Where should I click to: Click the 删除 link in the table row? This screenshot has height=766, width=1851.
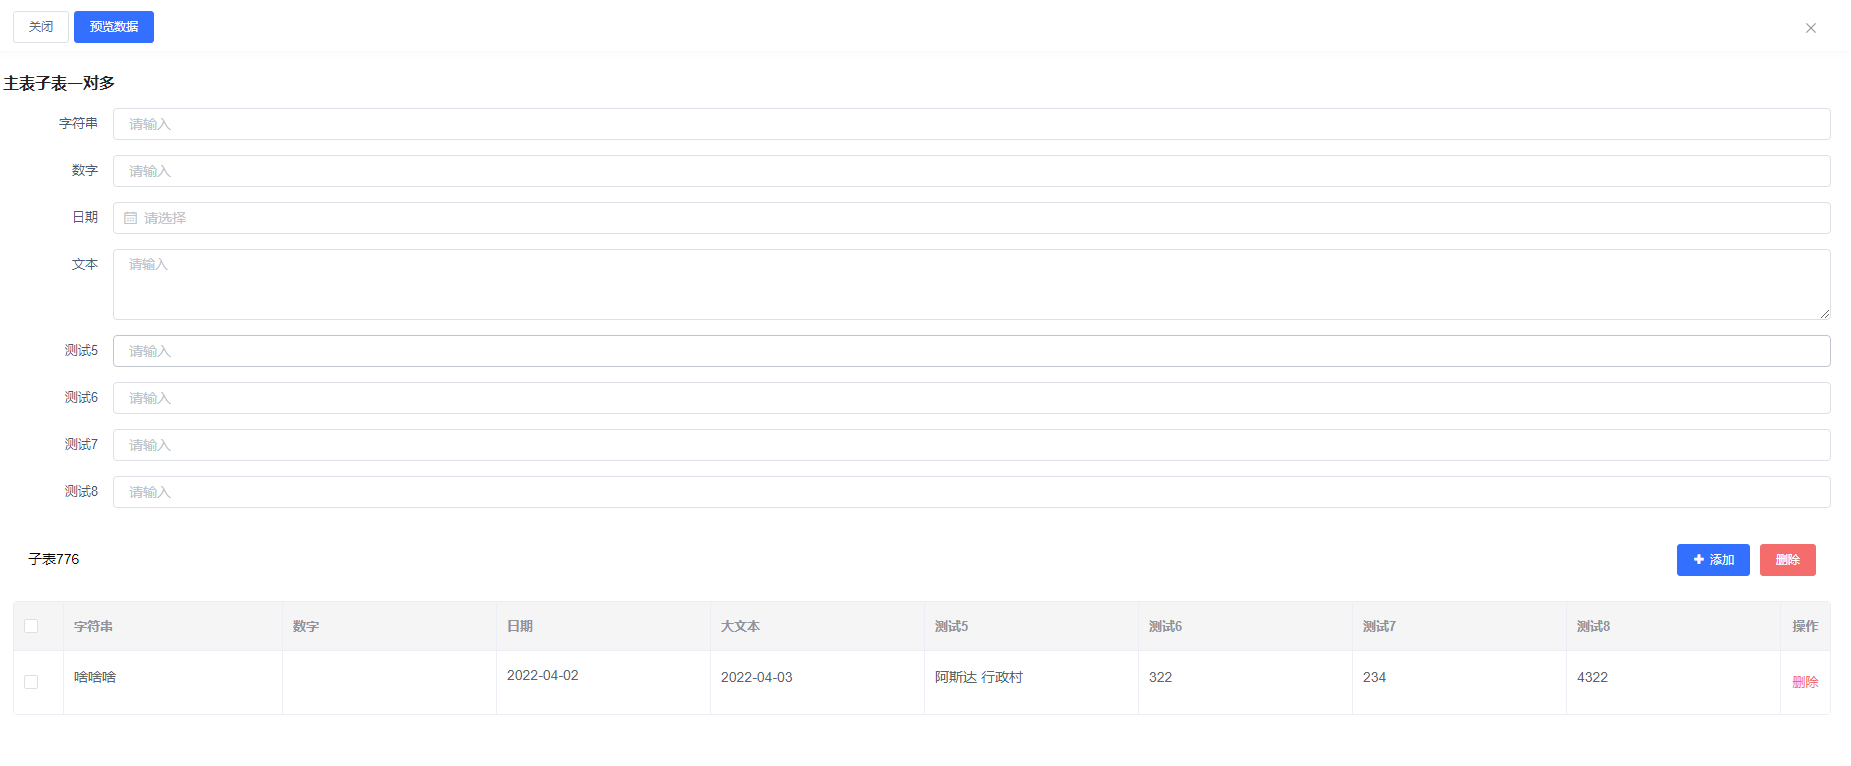pyautogui.click(x=1804, y=682)
